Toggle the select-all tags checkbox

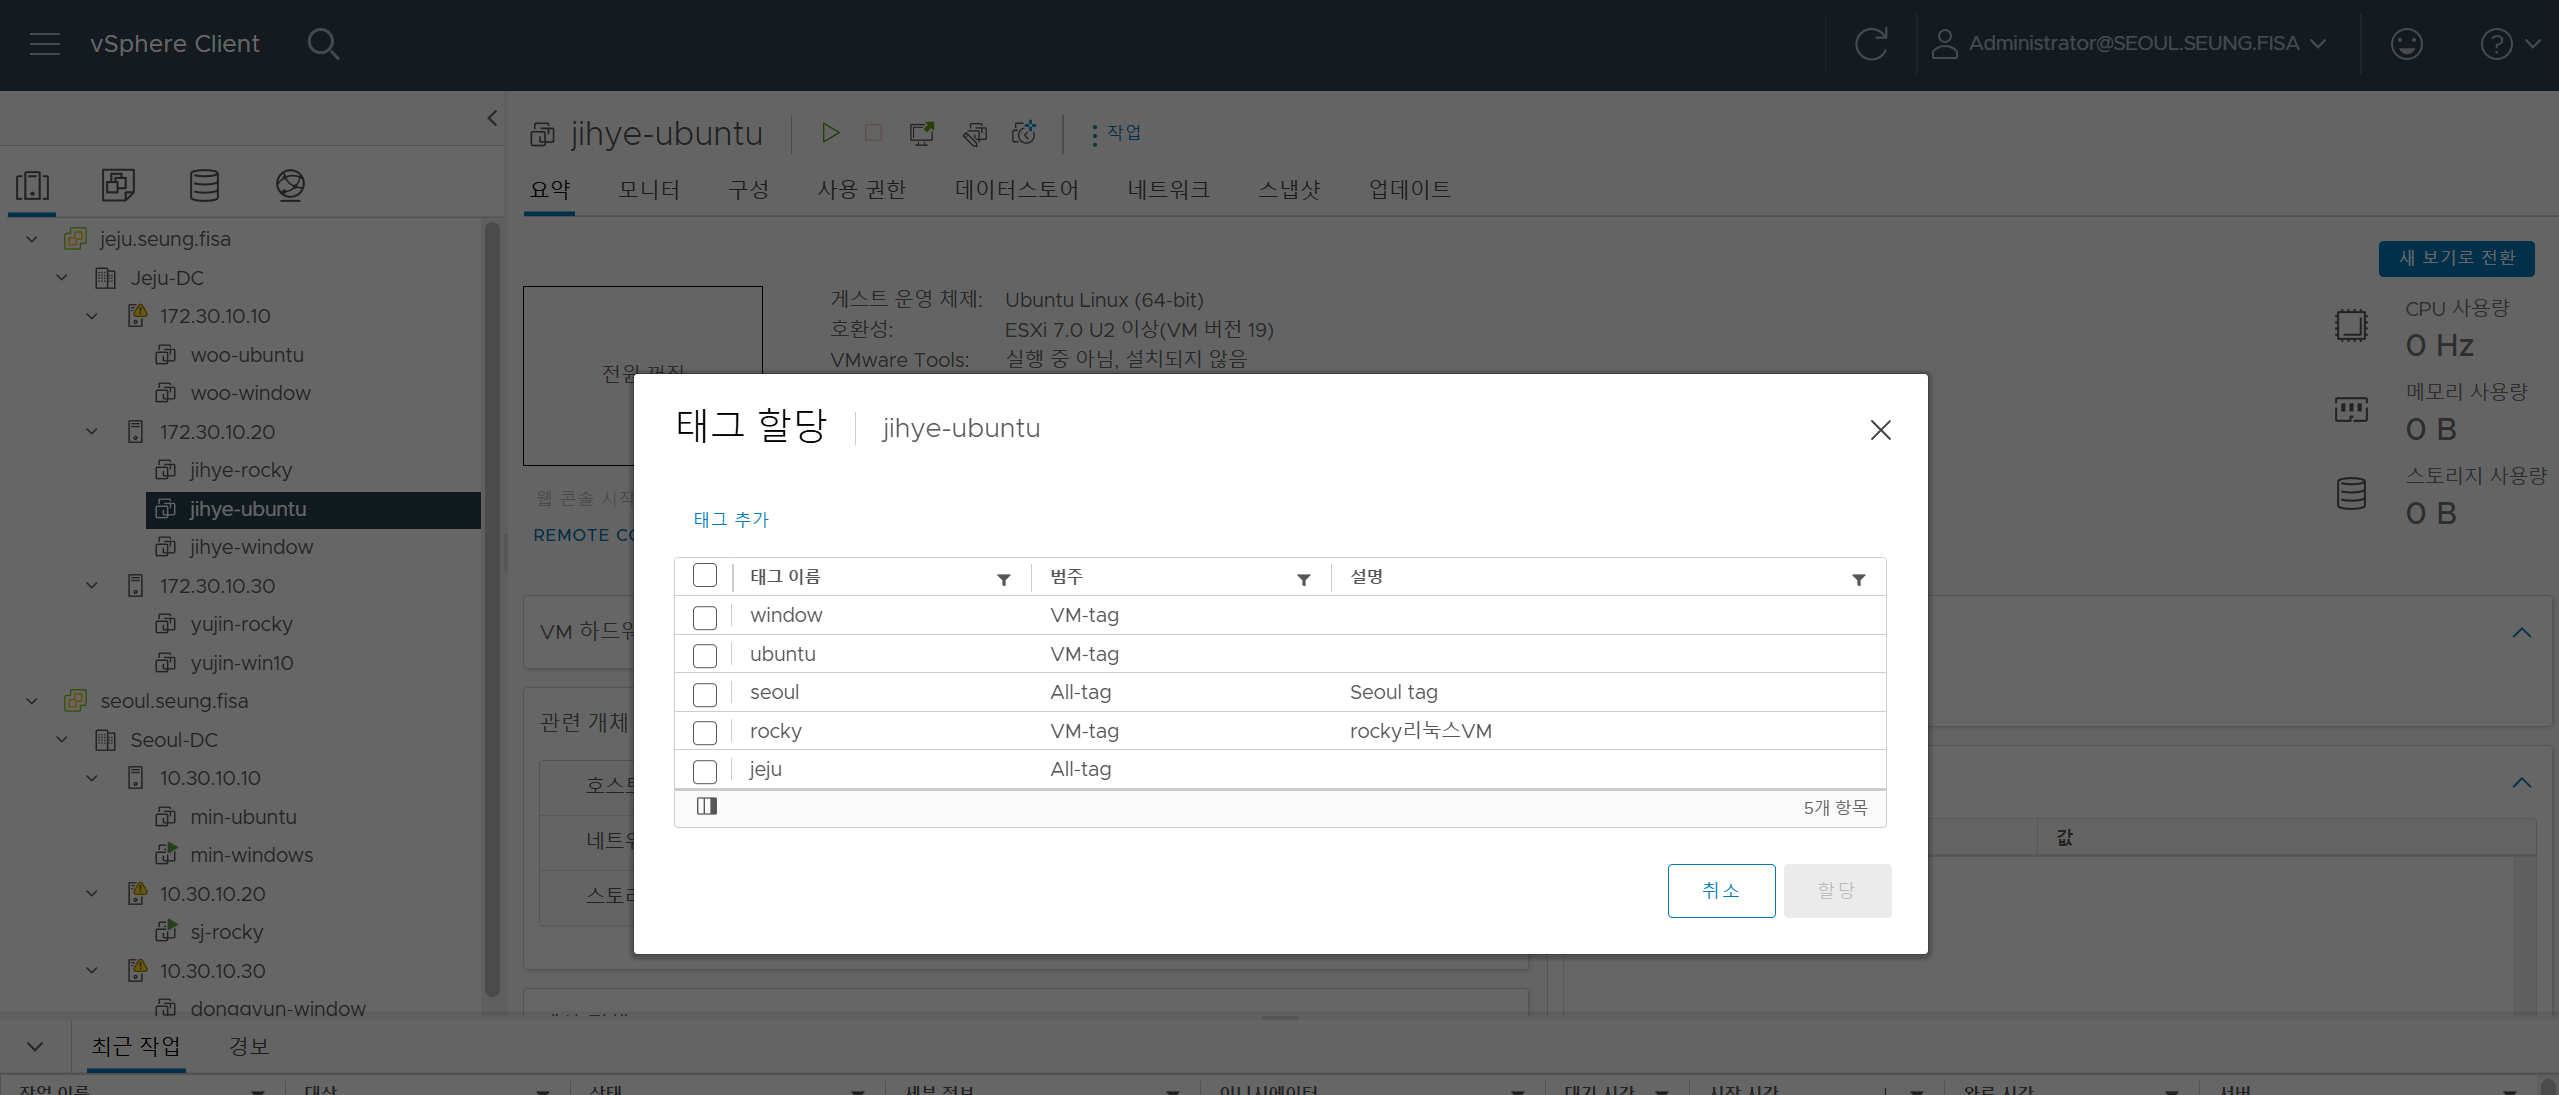[x=705, y=576]
